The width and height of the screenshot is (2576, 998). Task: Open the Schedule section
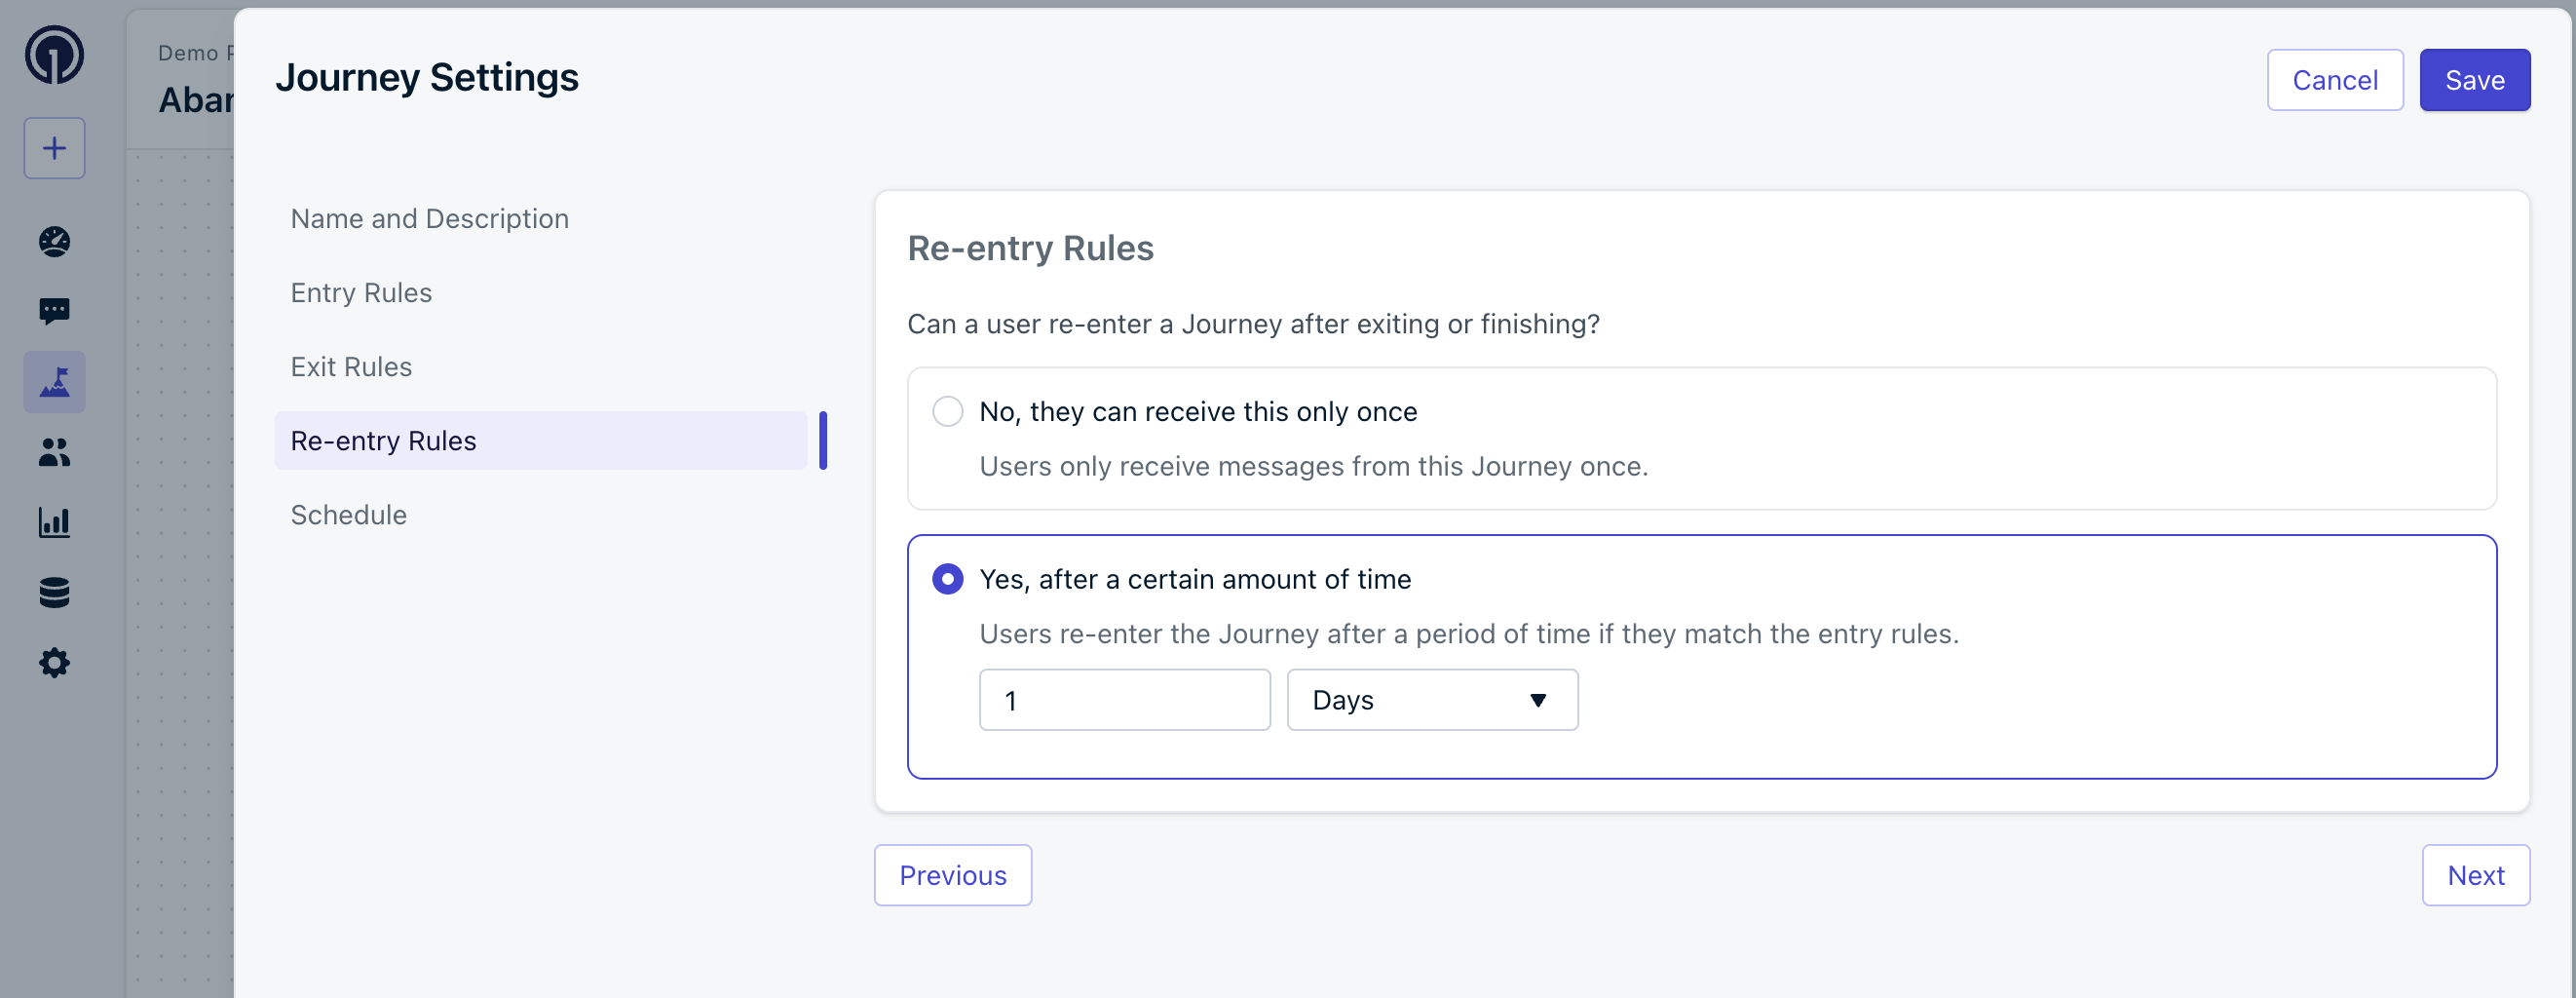tap(348, 515)
